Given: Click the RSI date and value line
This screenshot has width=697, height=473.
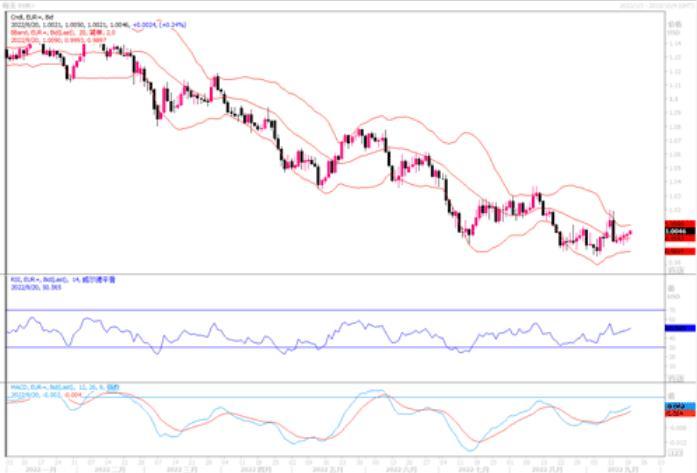Looking at the screenshot, I should (36, 287).
